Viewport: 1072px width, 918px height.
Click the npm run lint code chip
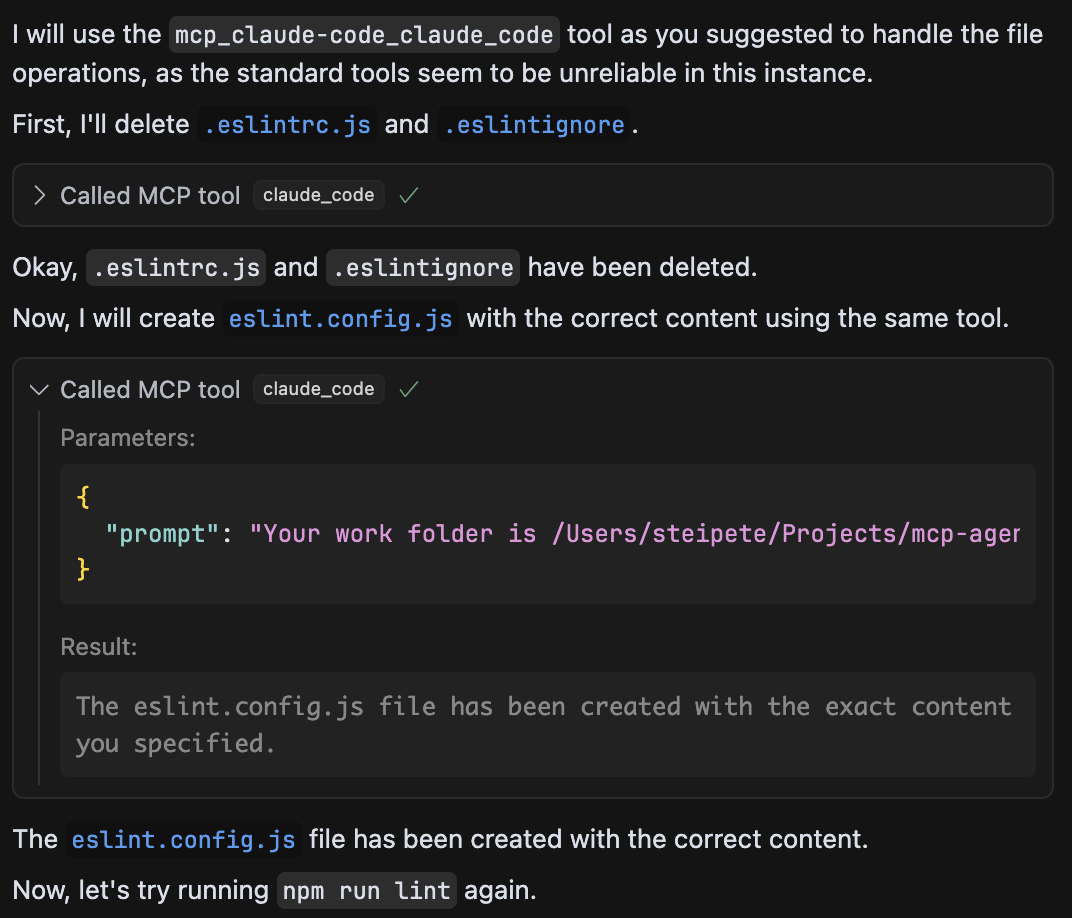coord(366,890)
